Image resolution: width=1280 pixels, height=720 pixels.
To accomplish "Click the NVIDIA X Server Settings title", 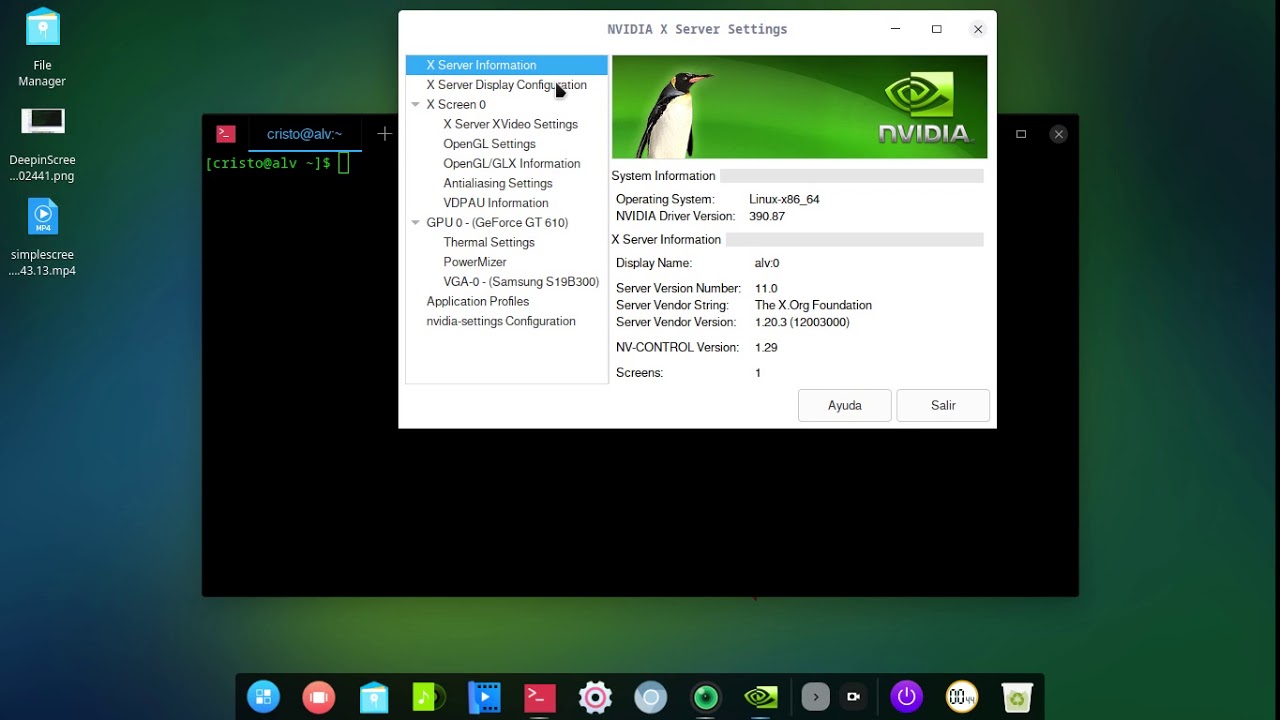I will coord(697,29).
